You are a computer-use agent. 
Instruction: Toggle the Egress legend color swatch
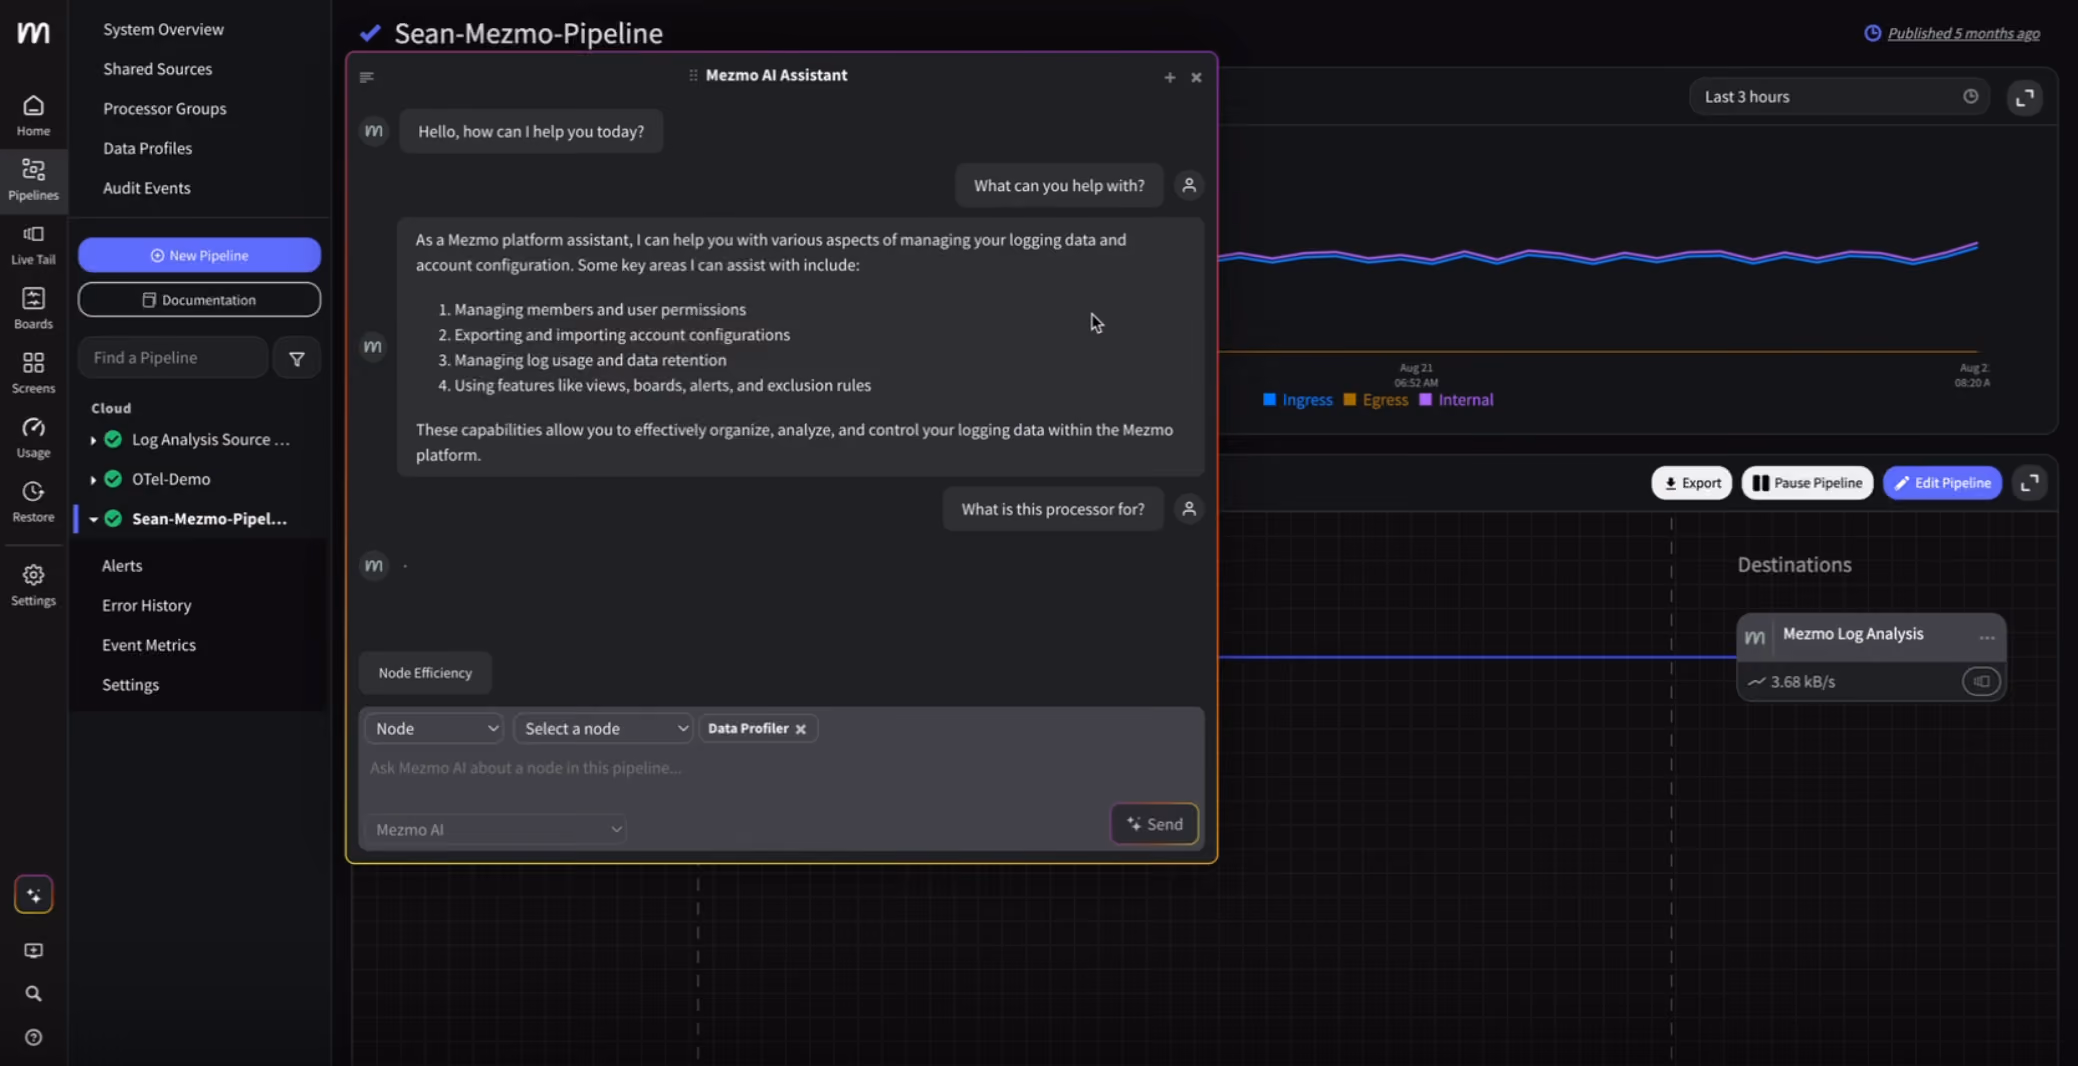tap(1350, 400)
